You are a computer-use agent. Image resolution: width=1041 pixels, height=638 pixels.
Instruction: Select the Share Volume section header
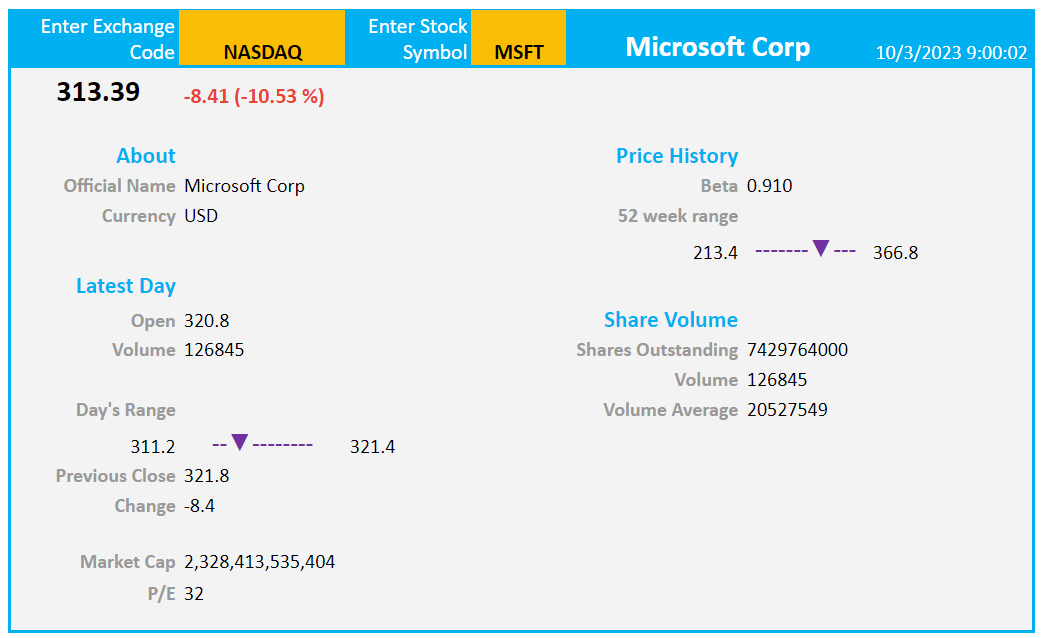[671, 319]
